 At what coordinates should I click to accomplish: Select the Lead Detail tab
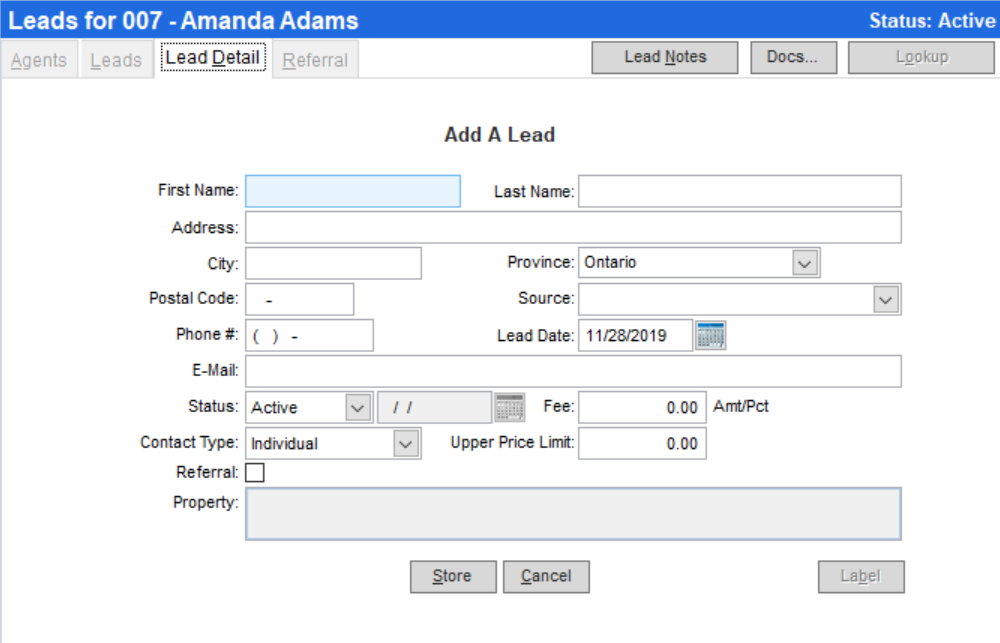click(x=213, y=58)
